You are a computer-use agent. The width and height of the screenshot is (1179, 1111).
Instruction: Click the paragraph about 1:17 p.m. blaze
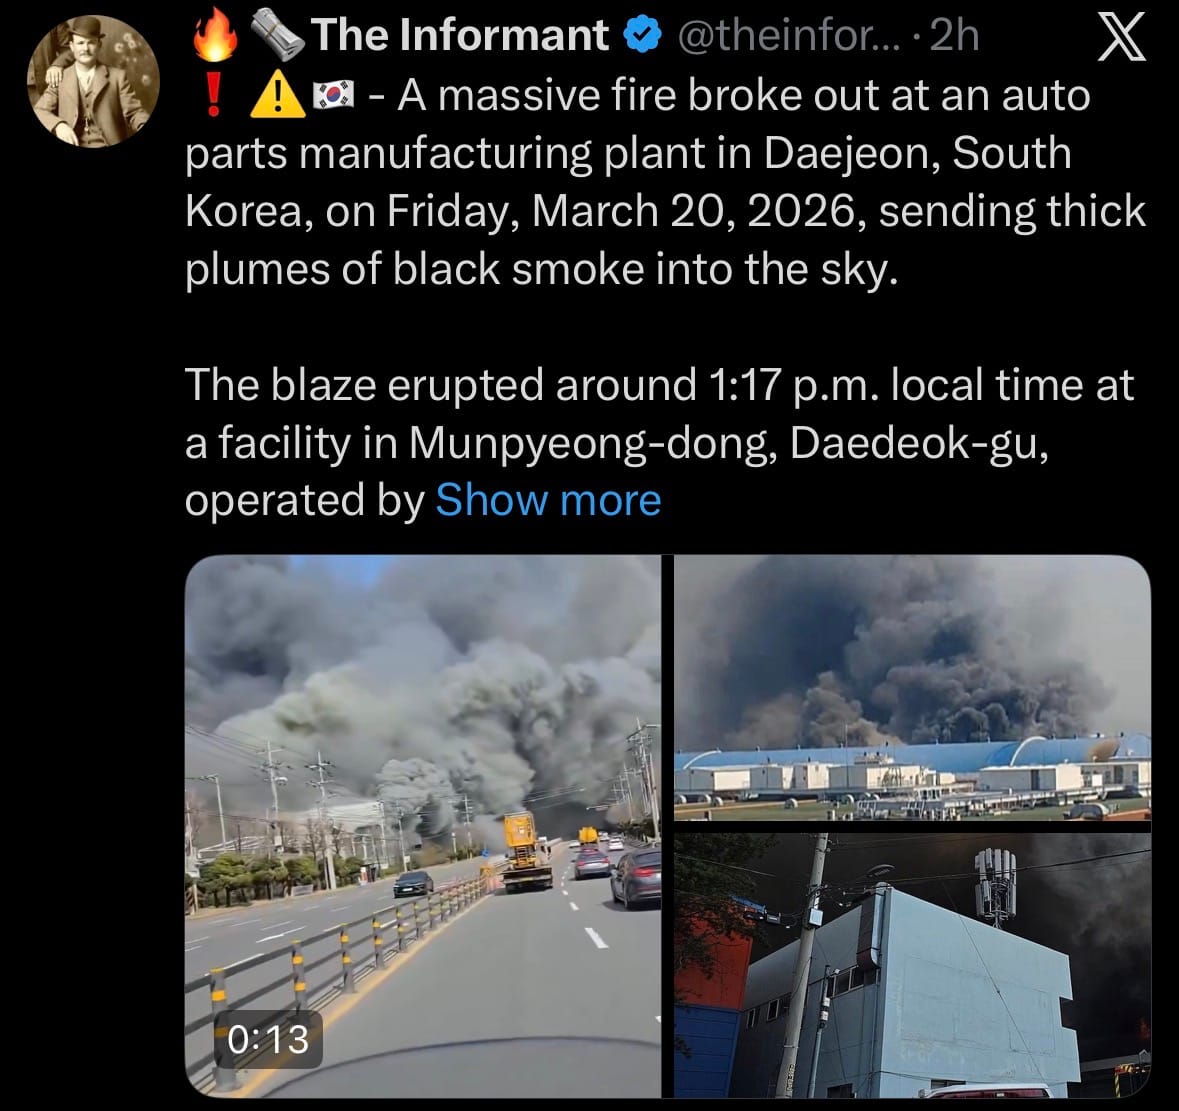pos(659,442)
